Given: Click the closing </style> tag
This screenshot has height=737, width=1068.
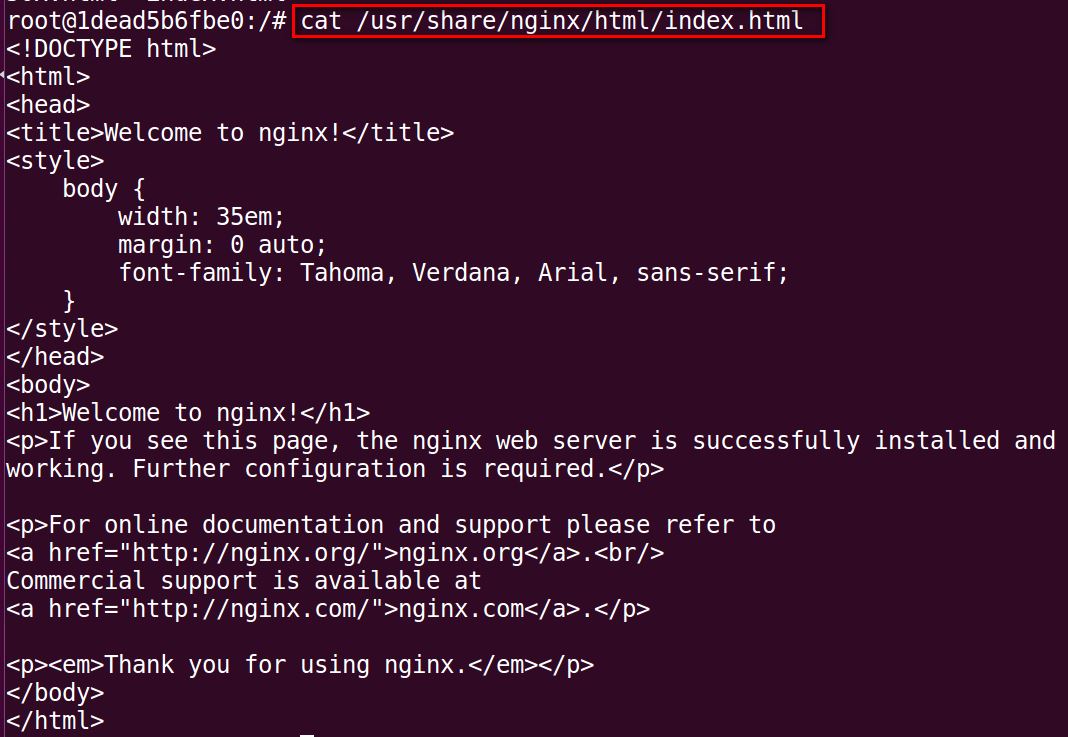Looking at the screenshot, I should (62, 328).
